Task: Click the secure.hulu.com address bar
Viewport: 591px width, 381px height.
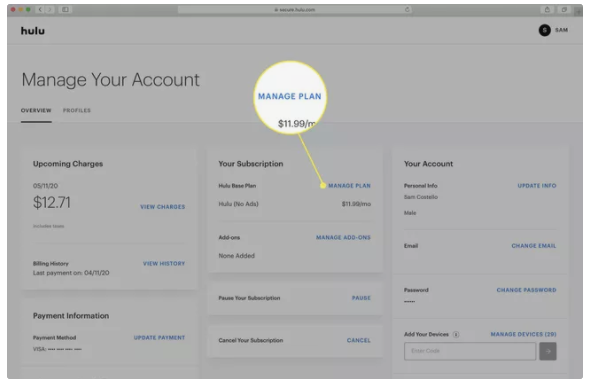Action: click(x=294, y=9)
